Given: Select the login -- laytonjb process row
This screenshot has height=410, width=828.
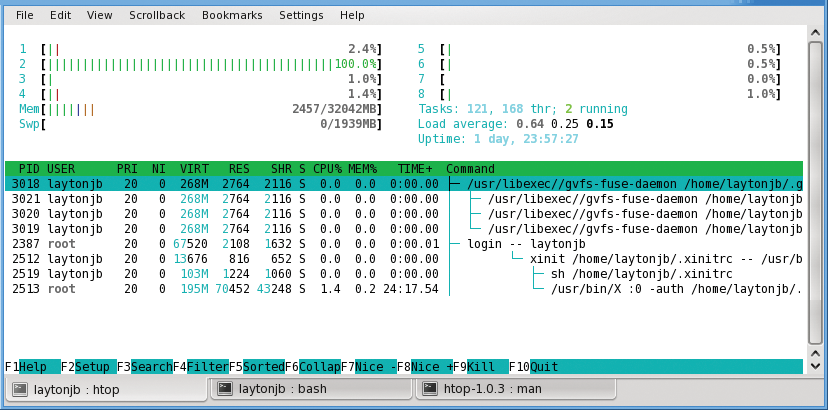Looking at the screenshot, I should pyautogui.click(x=404, y=244).
